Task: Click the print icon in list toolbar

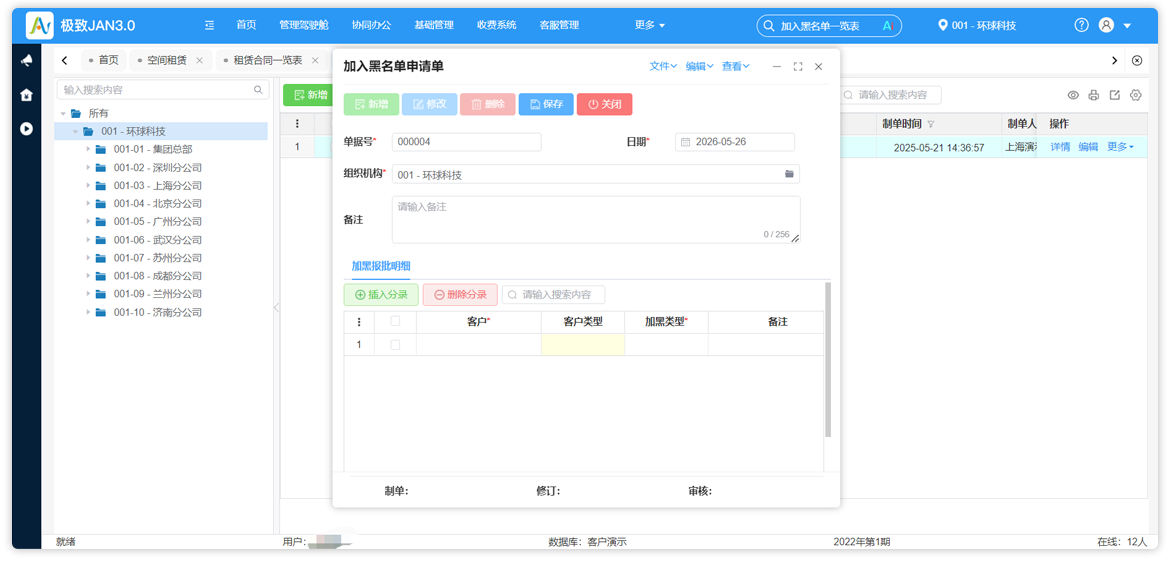Action: [1093, 95]
